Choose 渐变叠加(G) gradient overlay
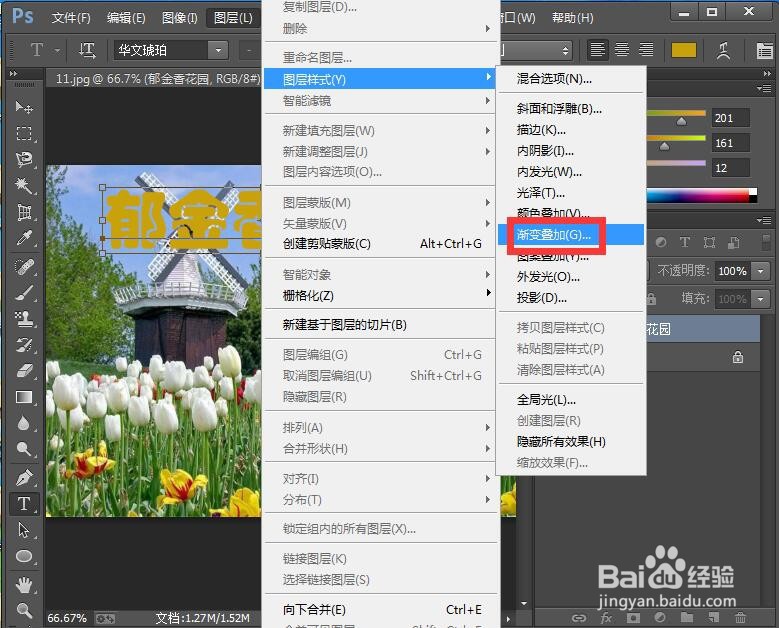Viewport: 779px width, 628px height. pos(571,235)
